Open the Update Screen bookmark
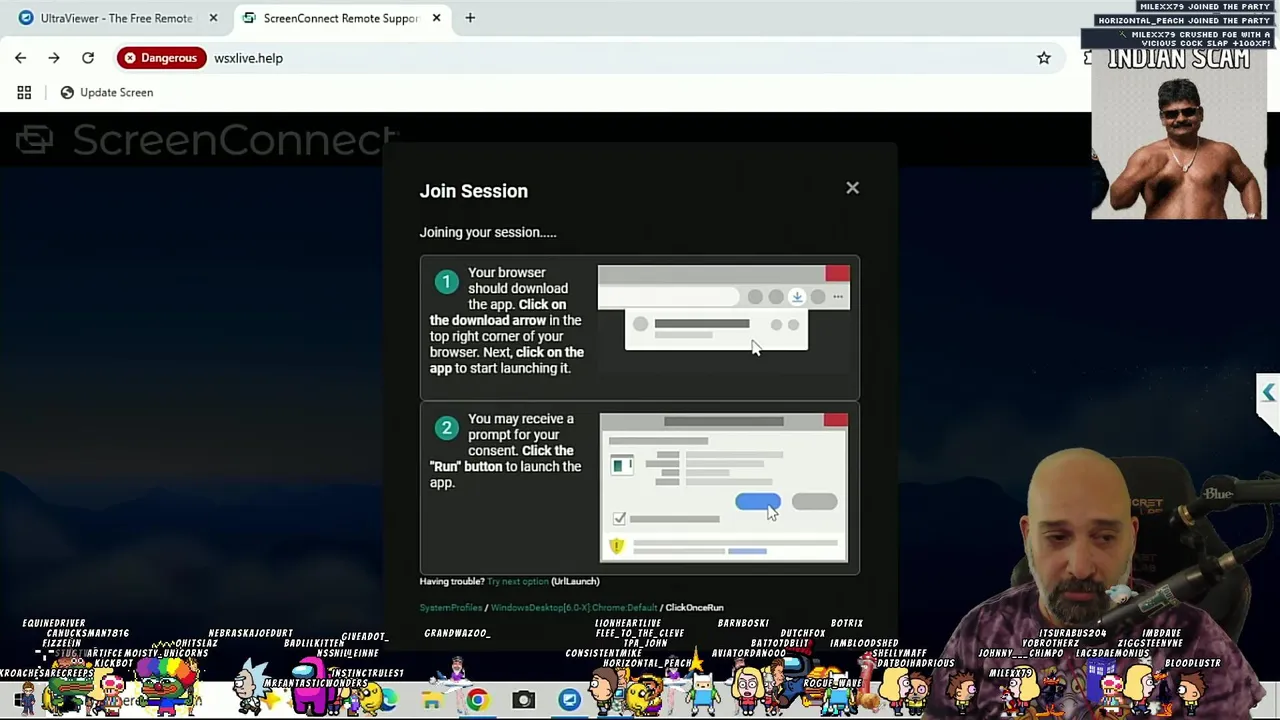This screenshot has width=1280, height=720. coord(107,92)
